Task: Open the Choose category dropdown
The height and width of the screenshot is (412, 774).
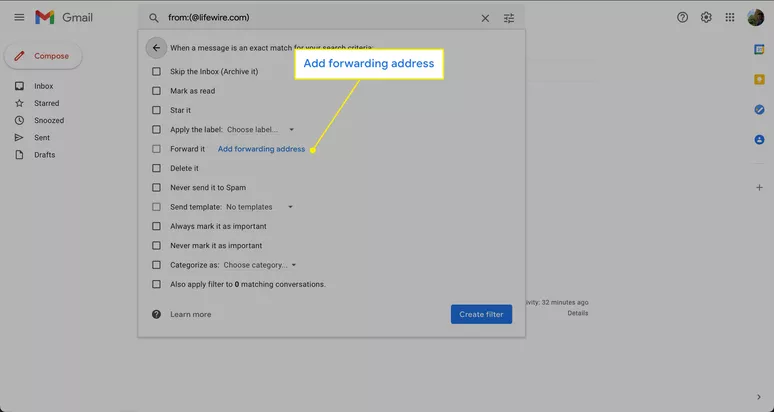Action: pyautogui.click(x=260, y=265)
